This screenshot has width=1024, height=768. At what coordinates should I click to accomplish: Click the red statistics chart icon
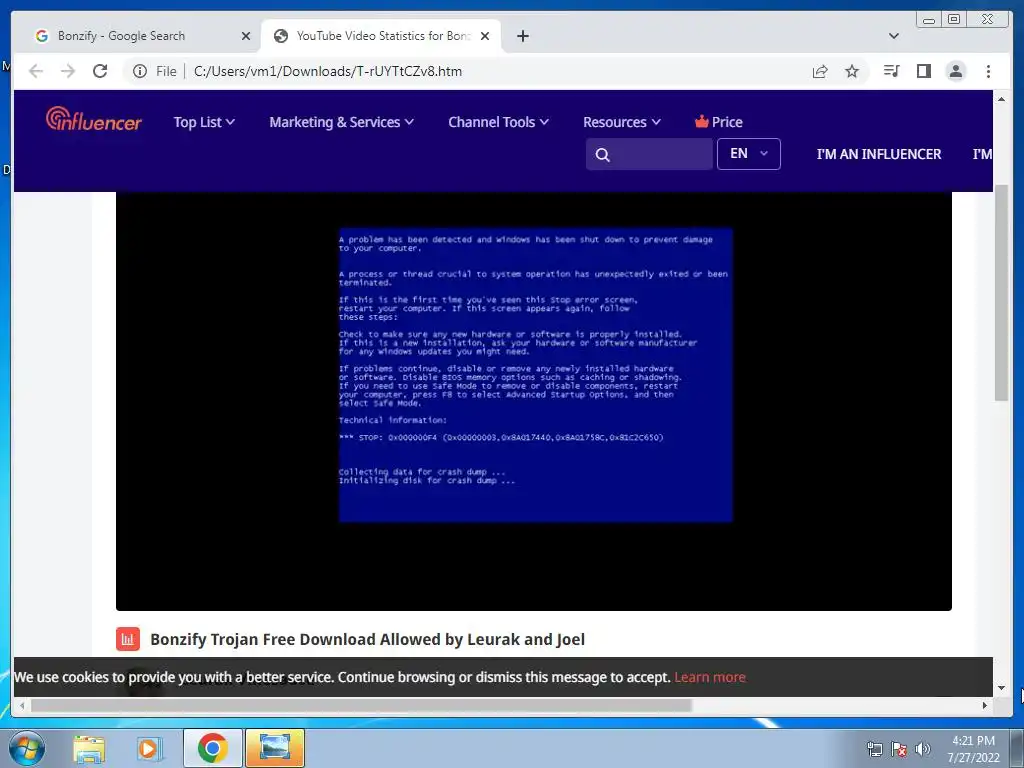coord(128,639)
